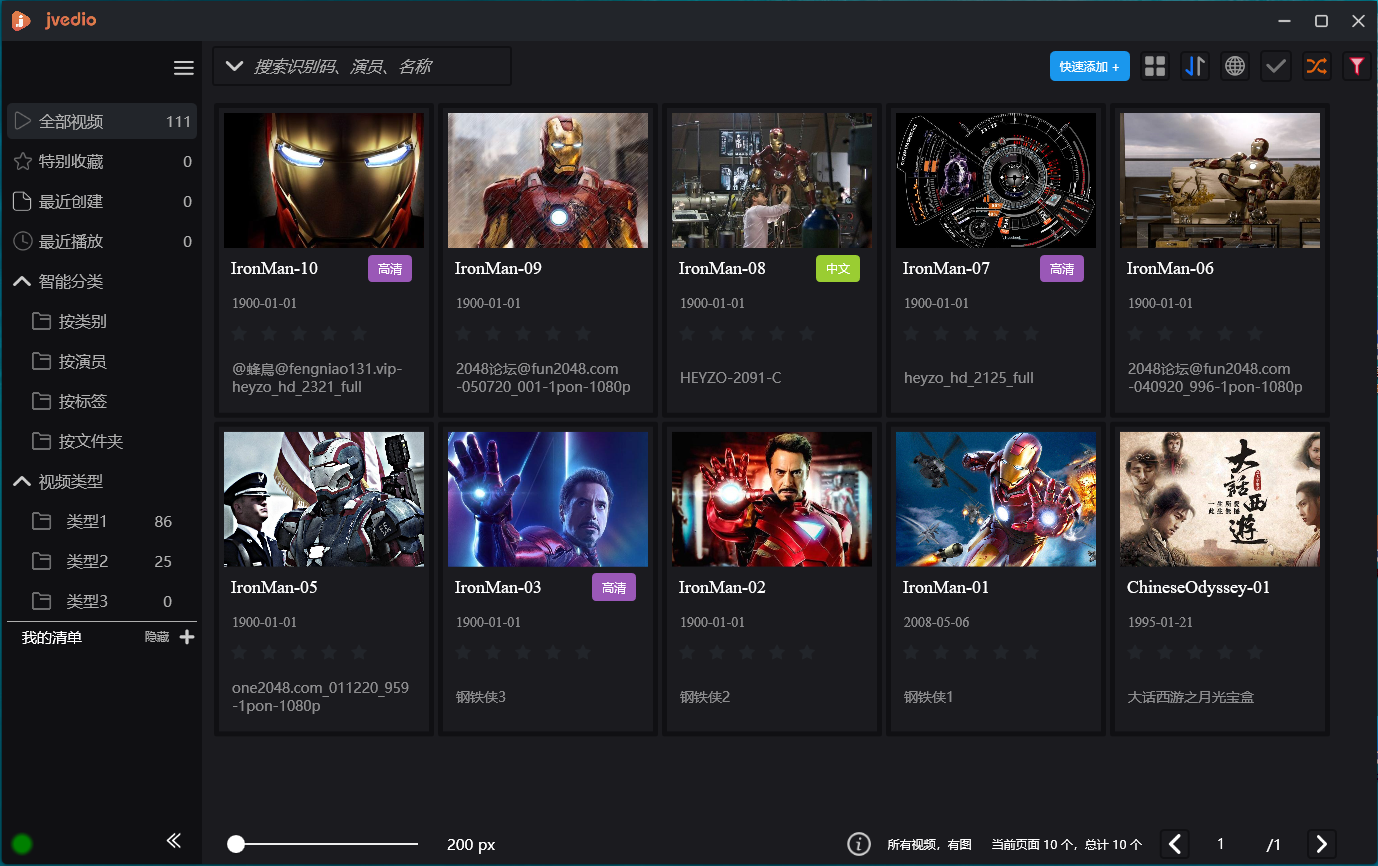The width and height of the screenshot is (1378, 866).
Task: Add new list with plus icon
Action: [186, 637]
